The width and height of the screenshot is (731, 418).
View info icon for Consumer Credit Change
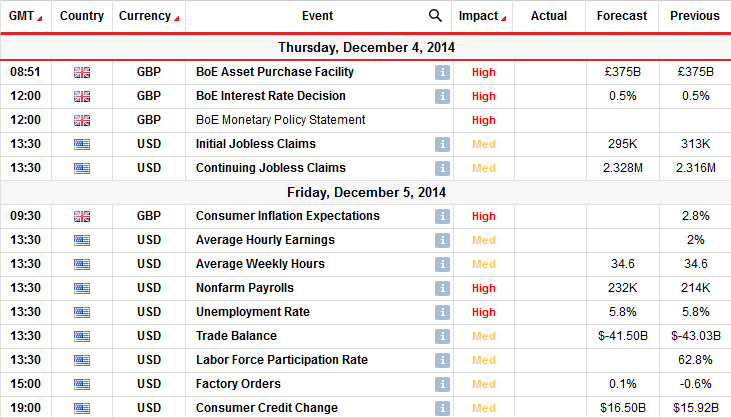click(x=442, y=408)
